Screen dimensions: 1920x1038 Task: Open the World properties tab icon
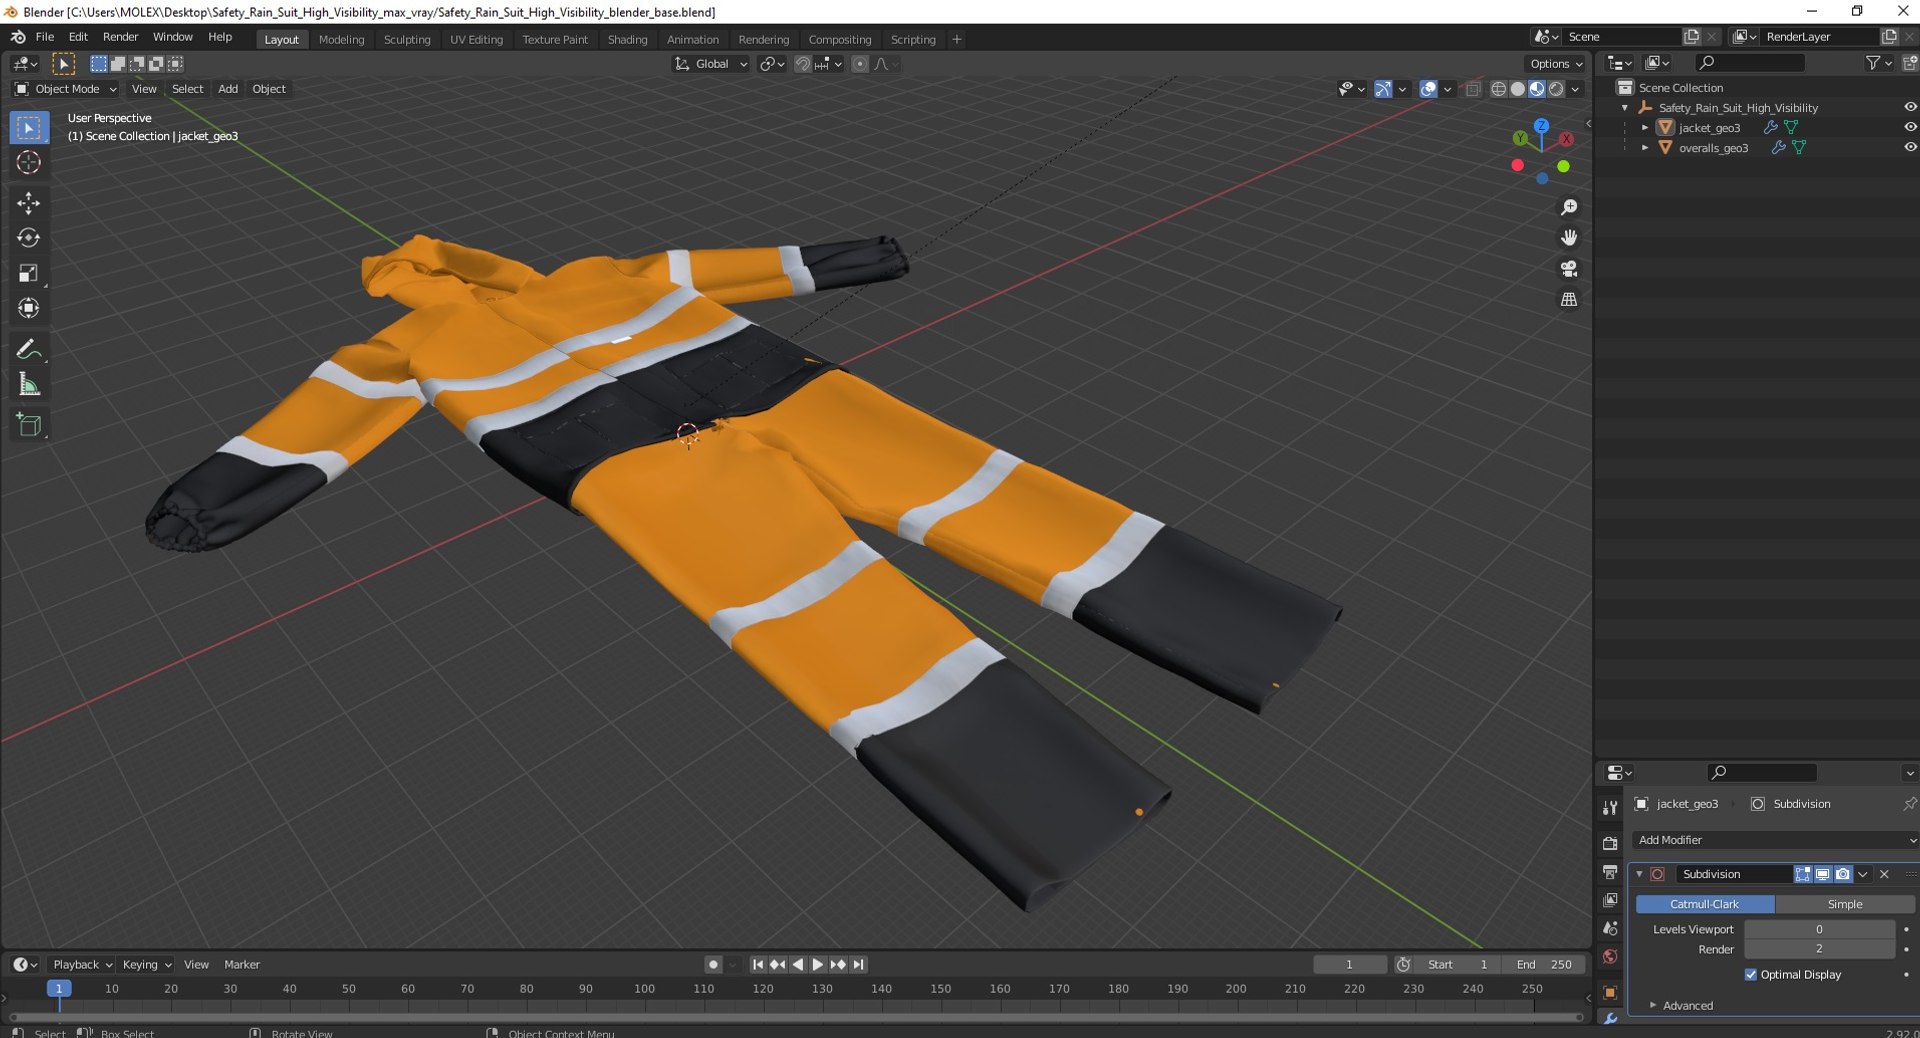click(x=1610, y=957)
